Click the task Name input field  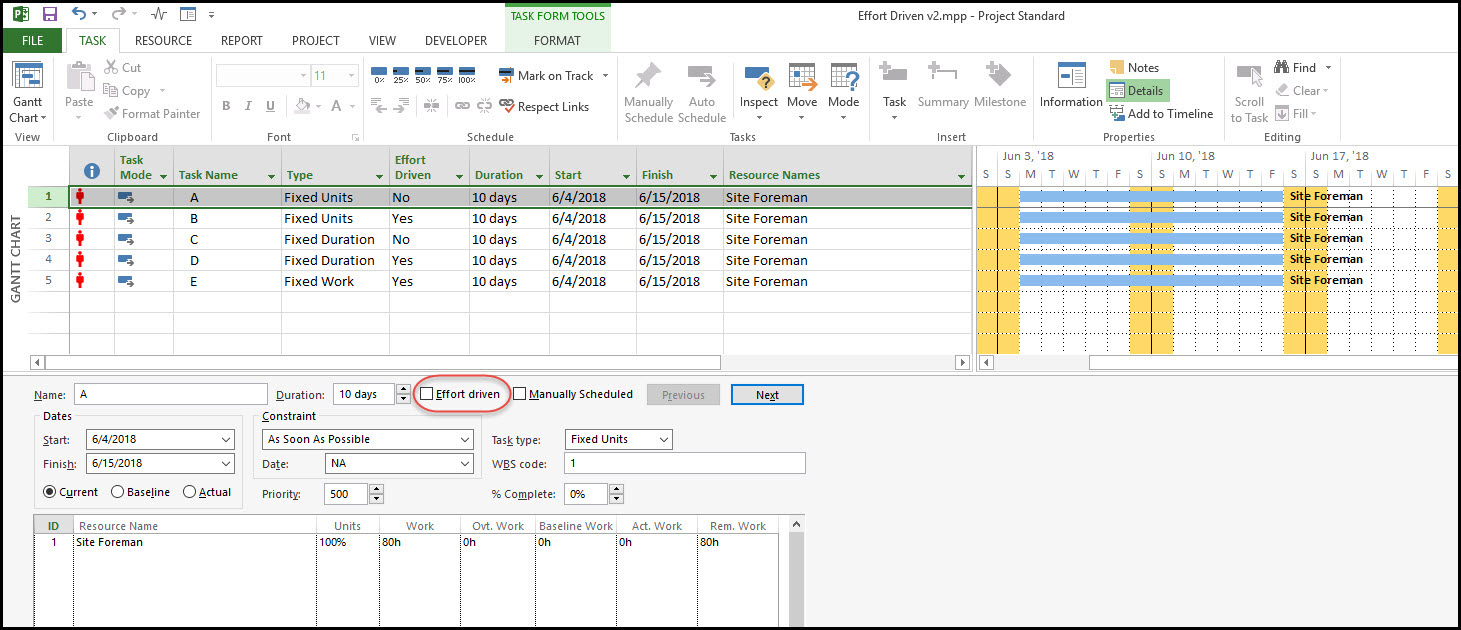[x=171, y=395]
